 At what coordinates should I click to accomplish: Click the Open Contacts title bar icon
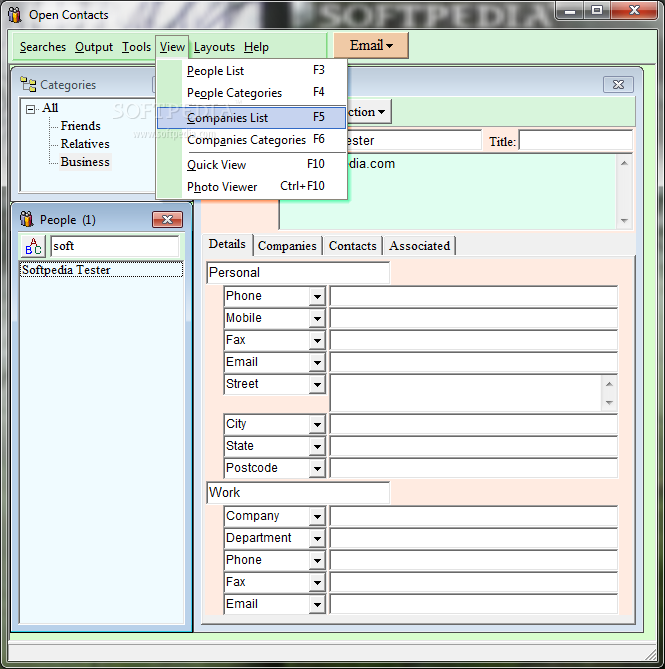[x=15, y=15]
